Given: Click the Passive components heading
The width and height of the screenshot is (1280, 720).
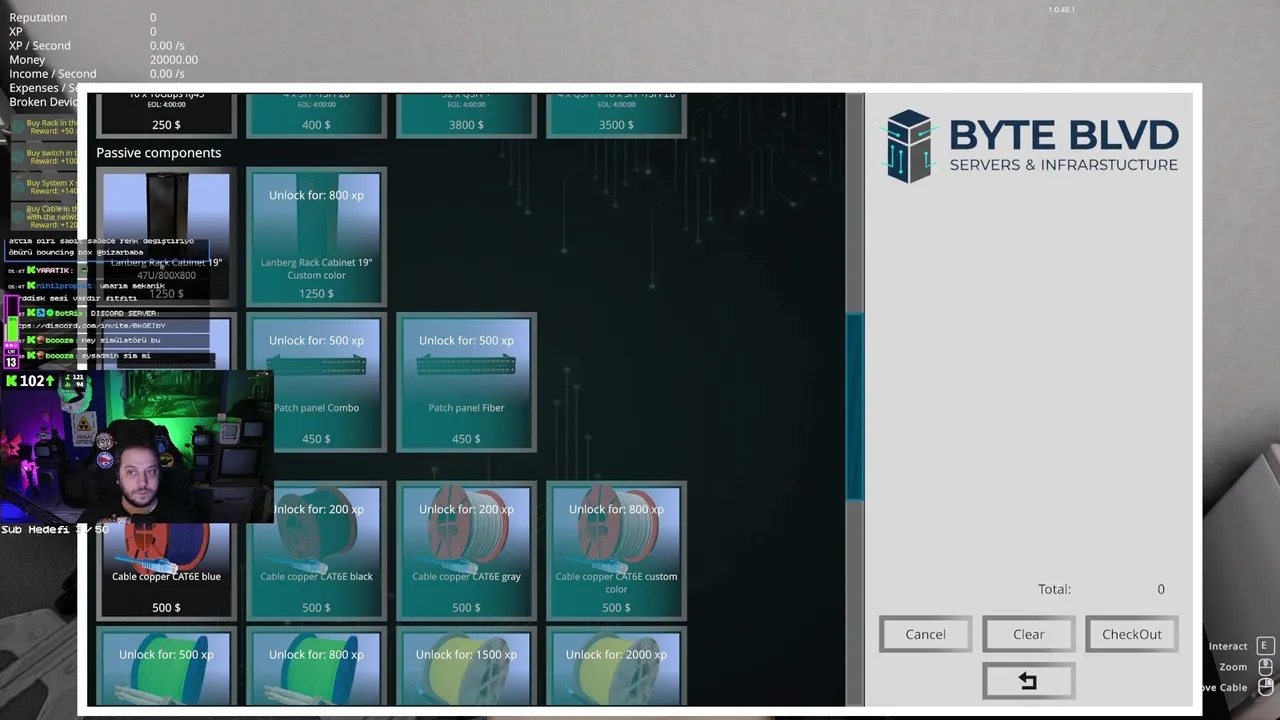Looking at the screenshot, I should (x=159, y=152).
